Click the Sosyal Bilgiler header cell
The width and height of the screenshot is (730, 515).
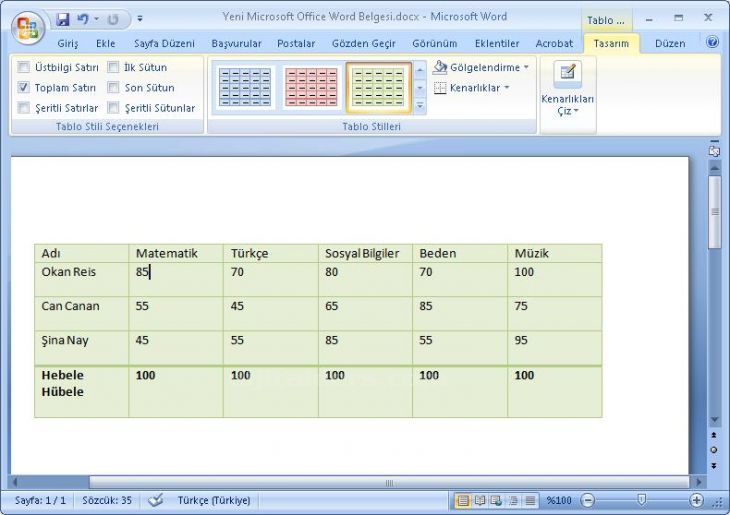pos(365,253)
